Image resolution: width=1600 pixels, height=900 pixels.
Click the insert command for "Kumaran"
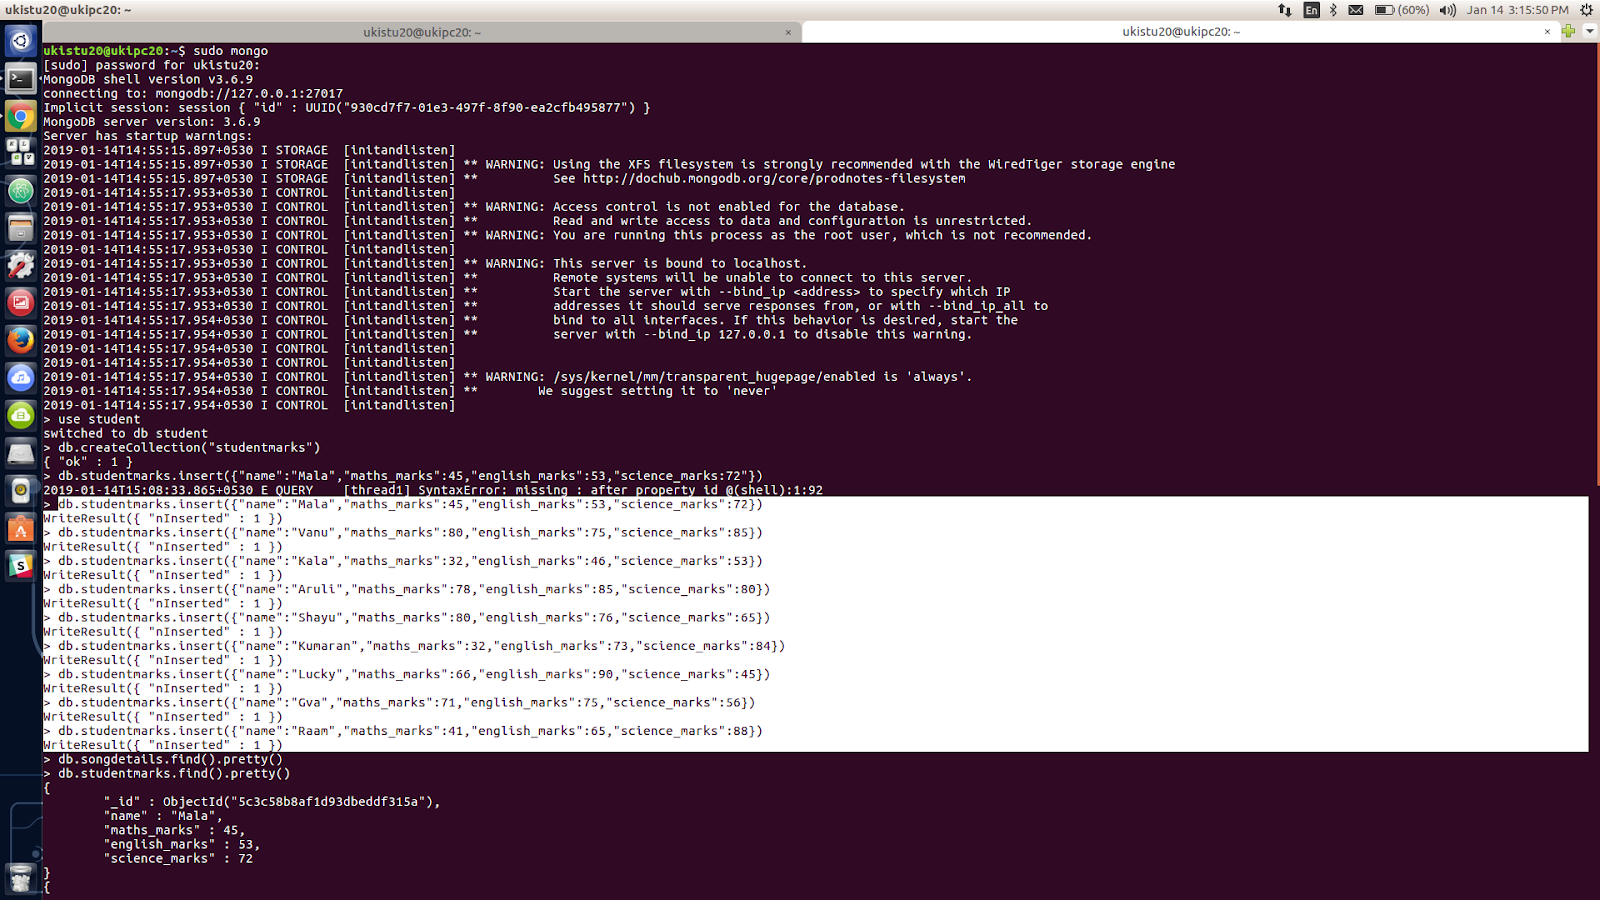(422, 646)
